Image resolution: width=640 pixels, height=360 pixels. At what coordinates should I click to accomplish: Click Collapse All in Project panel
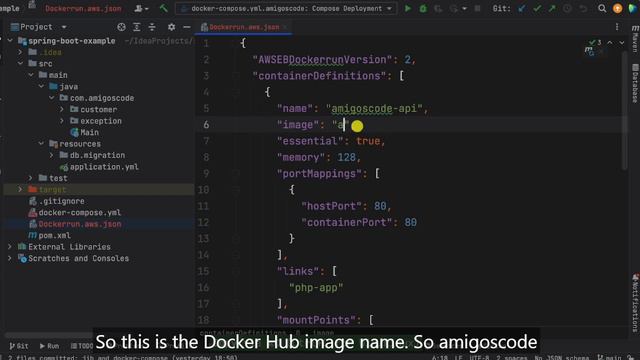[152, 27]
